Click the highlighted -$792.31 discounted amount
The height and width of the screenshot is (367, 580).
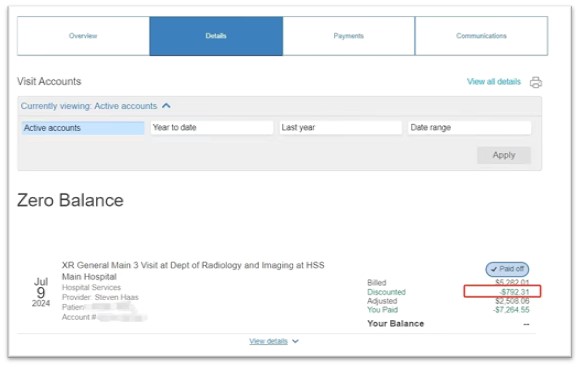tap(514, 292)
